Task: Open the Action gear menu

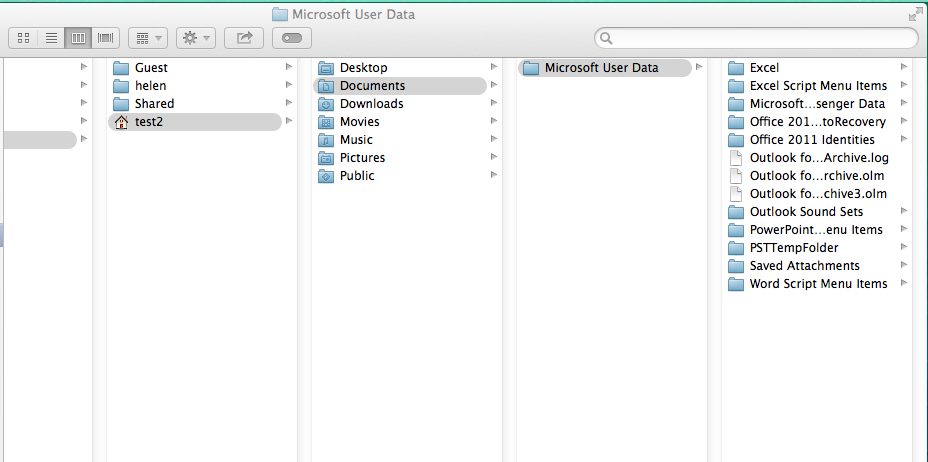Action: click(x=196, y=38)
